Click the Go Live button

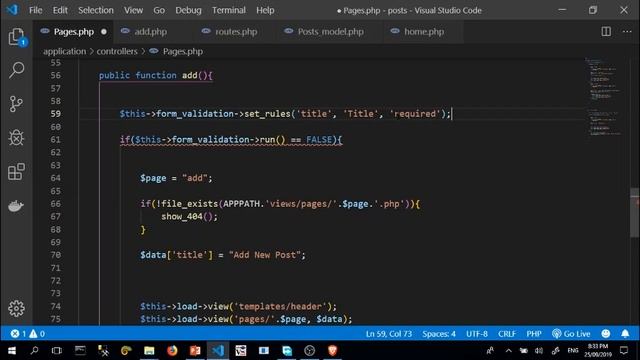coord(571,334)
